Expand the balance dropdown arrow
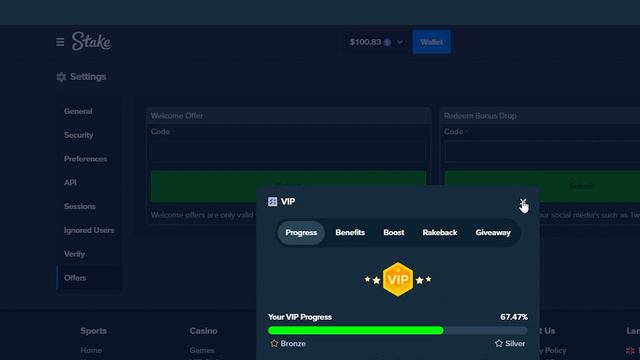Image resolution: width=640 pixels, height=360 pixels. tap(400, 42)
